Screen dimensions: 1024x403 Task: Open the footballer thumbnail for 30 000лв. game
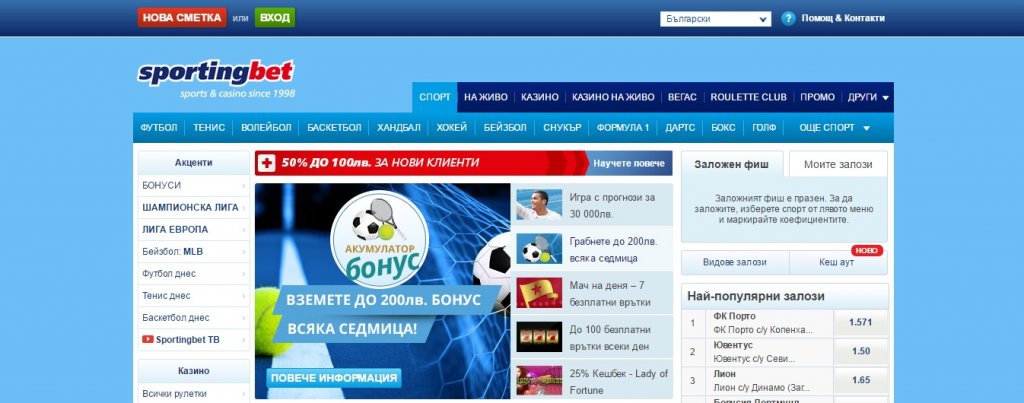(x=539, y=204)
